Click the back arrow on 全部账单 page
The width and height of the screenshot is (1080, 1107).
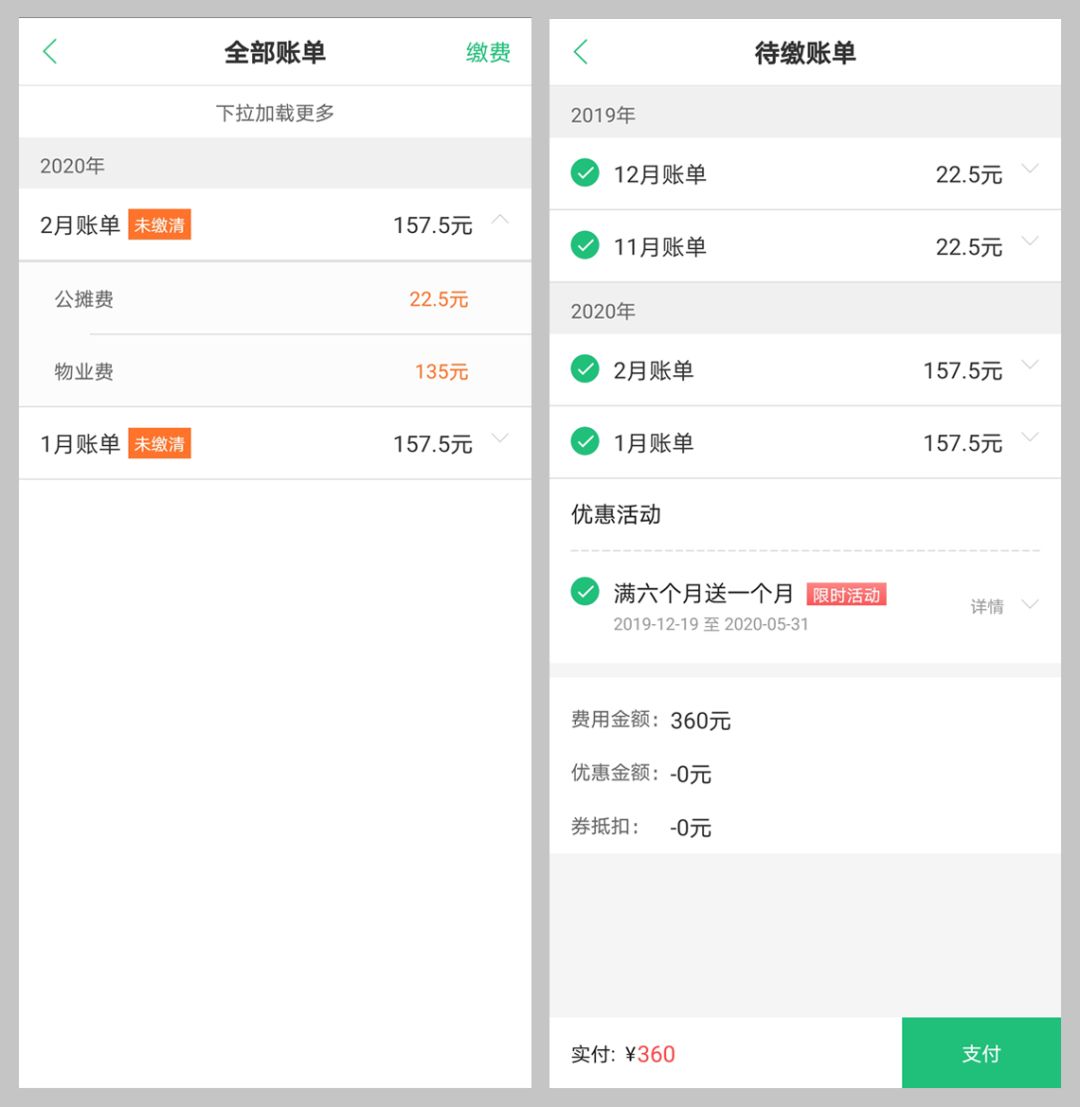[50, 51]
